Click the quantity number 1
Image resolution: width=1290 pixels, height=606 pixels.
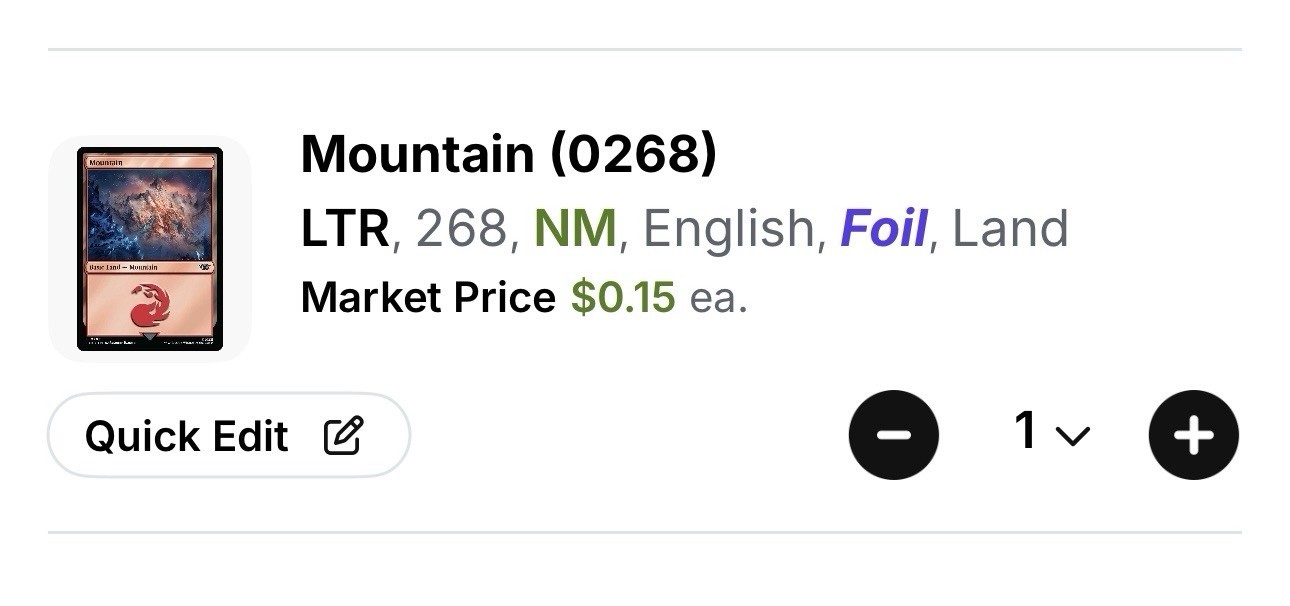[x=1025, y=431]
